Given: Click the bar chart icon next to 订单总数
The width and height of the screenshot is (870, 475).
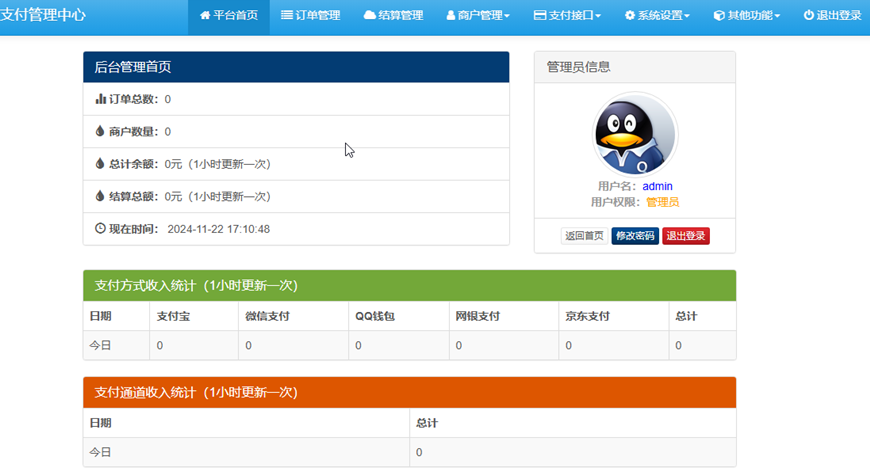Looking at the screenshot, I should pos(100,99).
